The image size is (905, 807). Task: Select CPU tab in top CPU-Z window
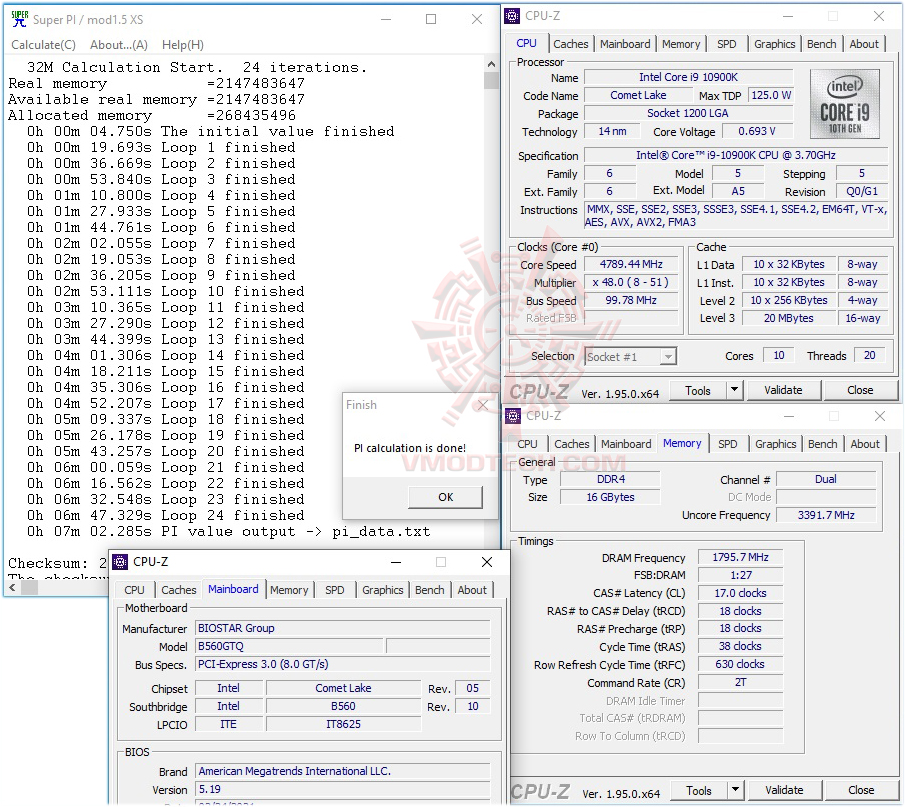(526, 43)
